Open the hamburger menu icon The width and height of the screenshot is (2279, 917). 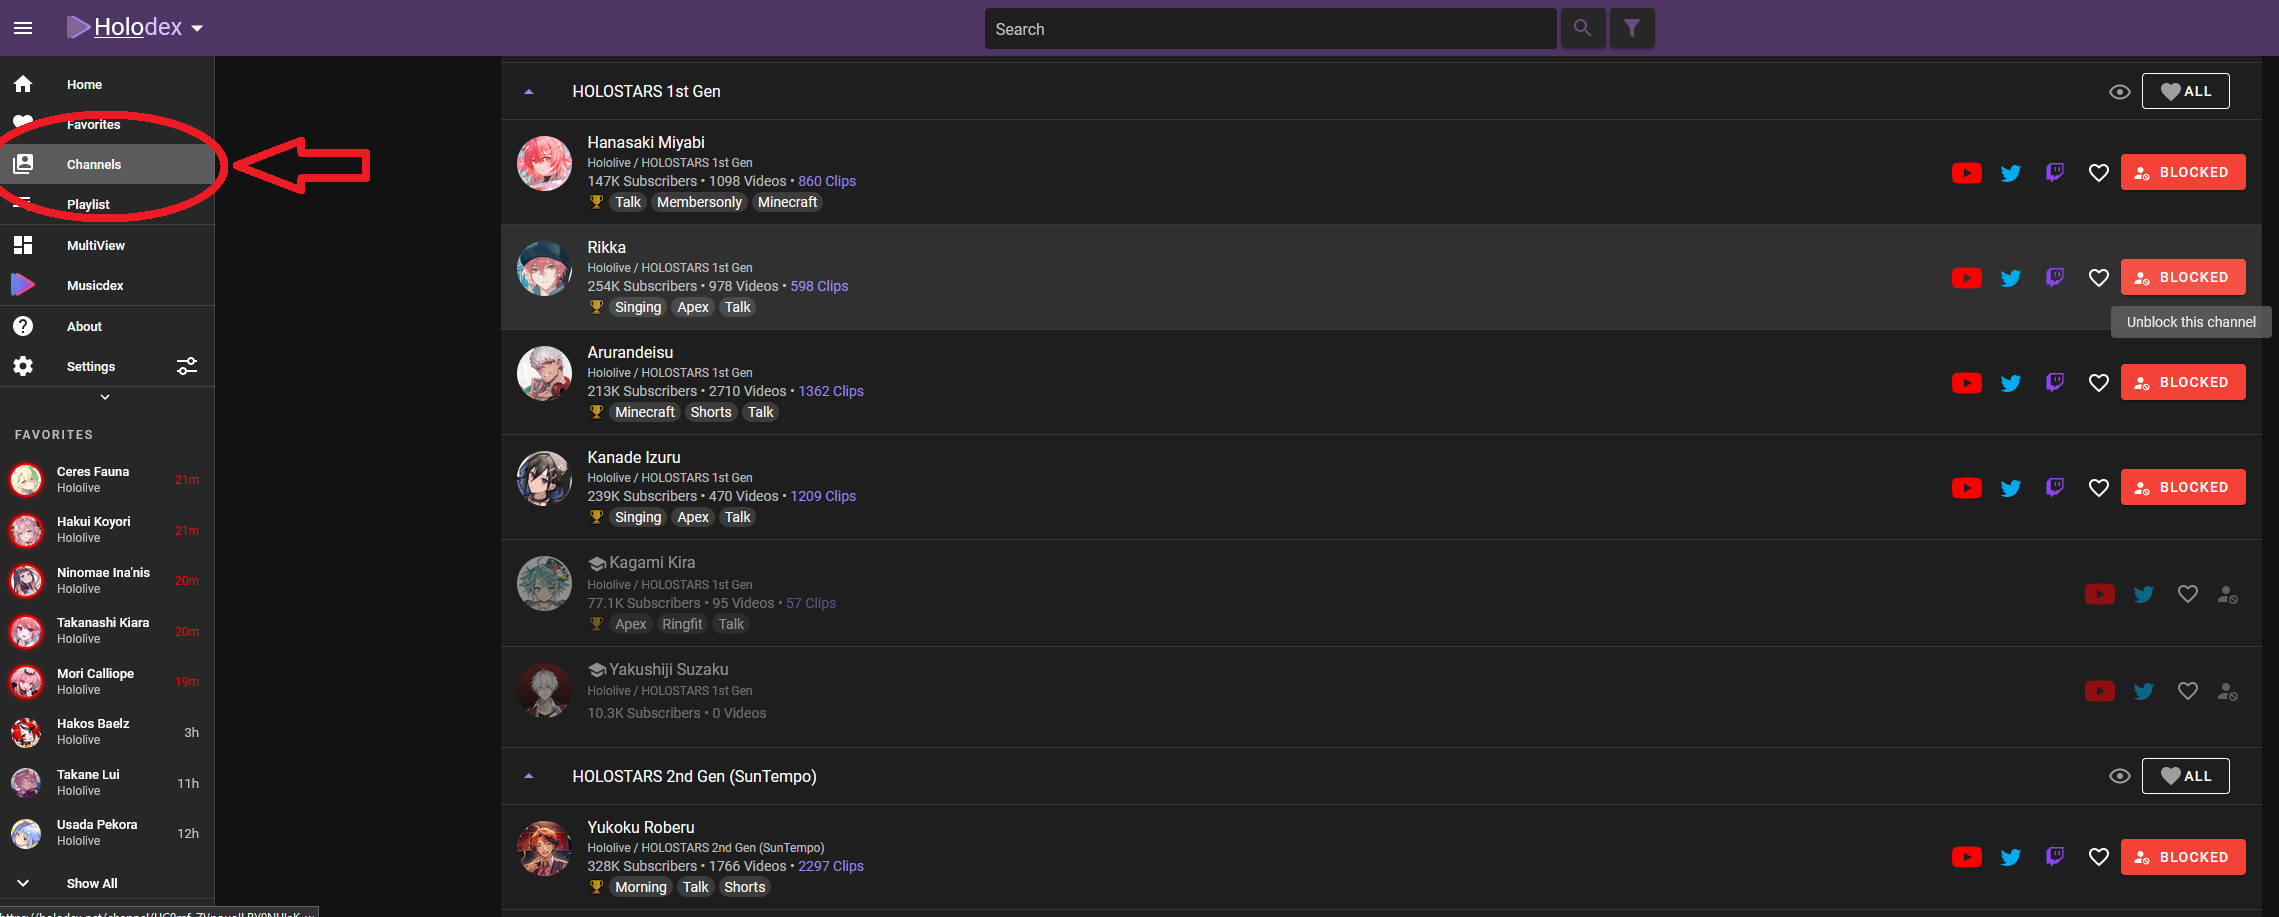click(23, 28)
